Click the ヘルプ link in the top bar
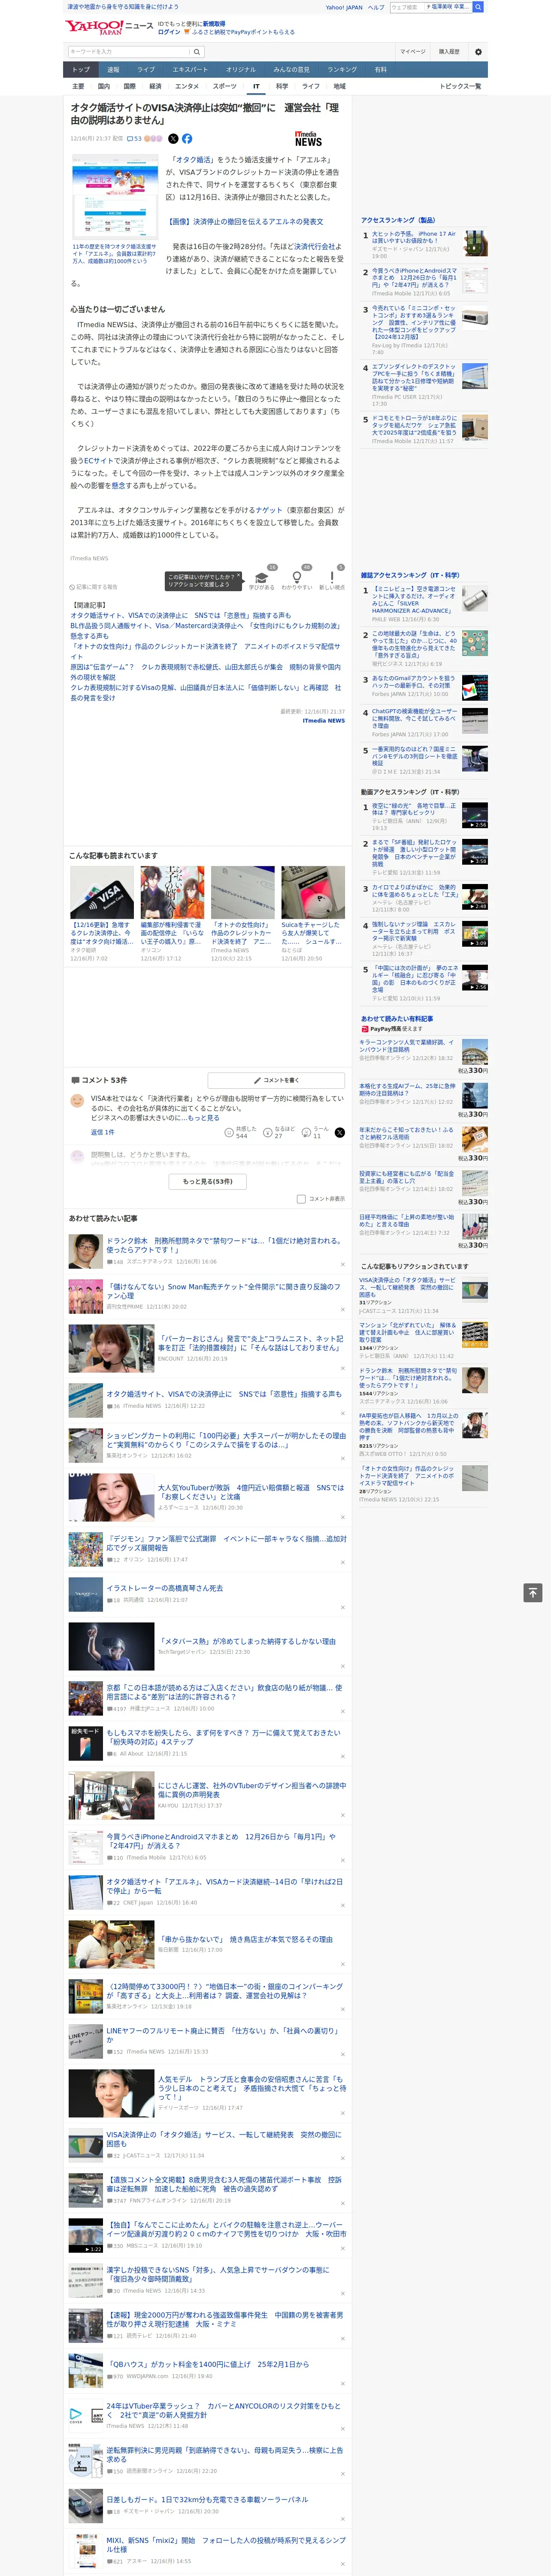Image resolution: width=551 pixels, height=2576 pixels. (x=375, y=7)
